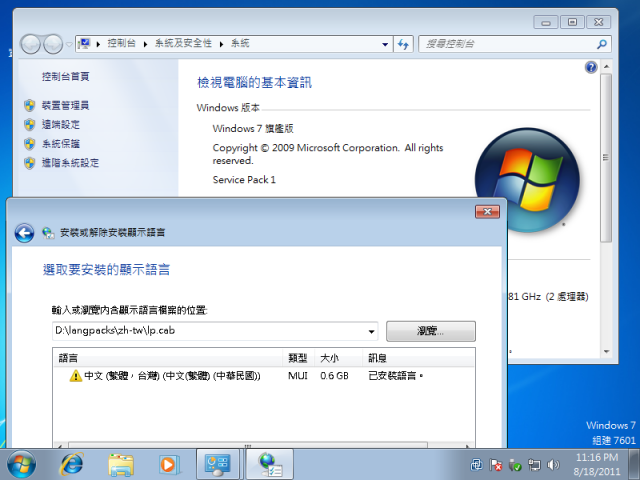
Task: Open the 遠端設定 link
Action: [x=61, y=124]
